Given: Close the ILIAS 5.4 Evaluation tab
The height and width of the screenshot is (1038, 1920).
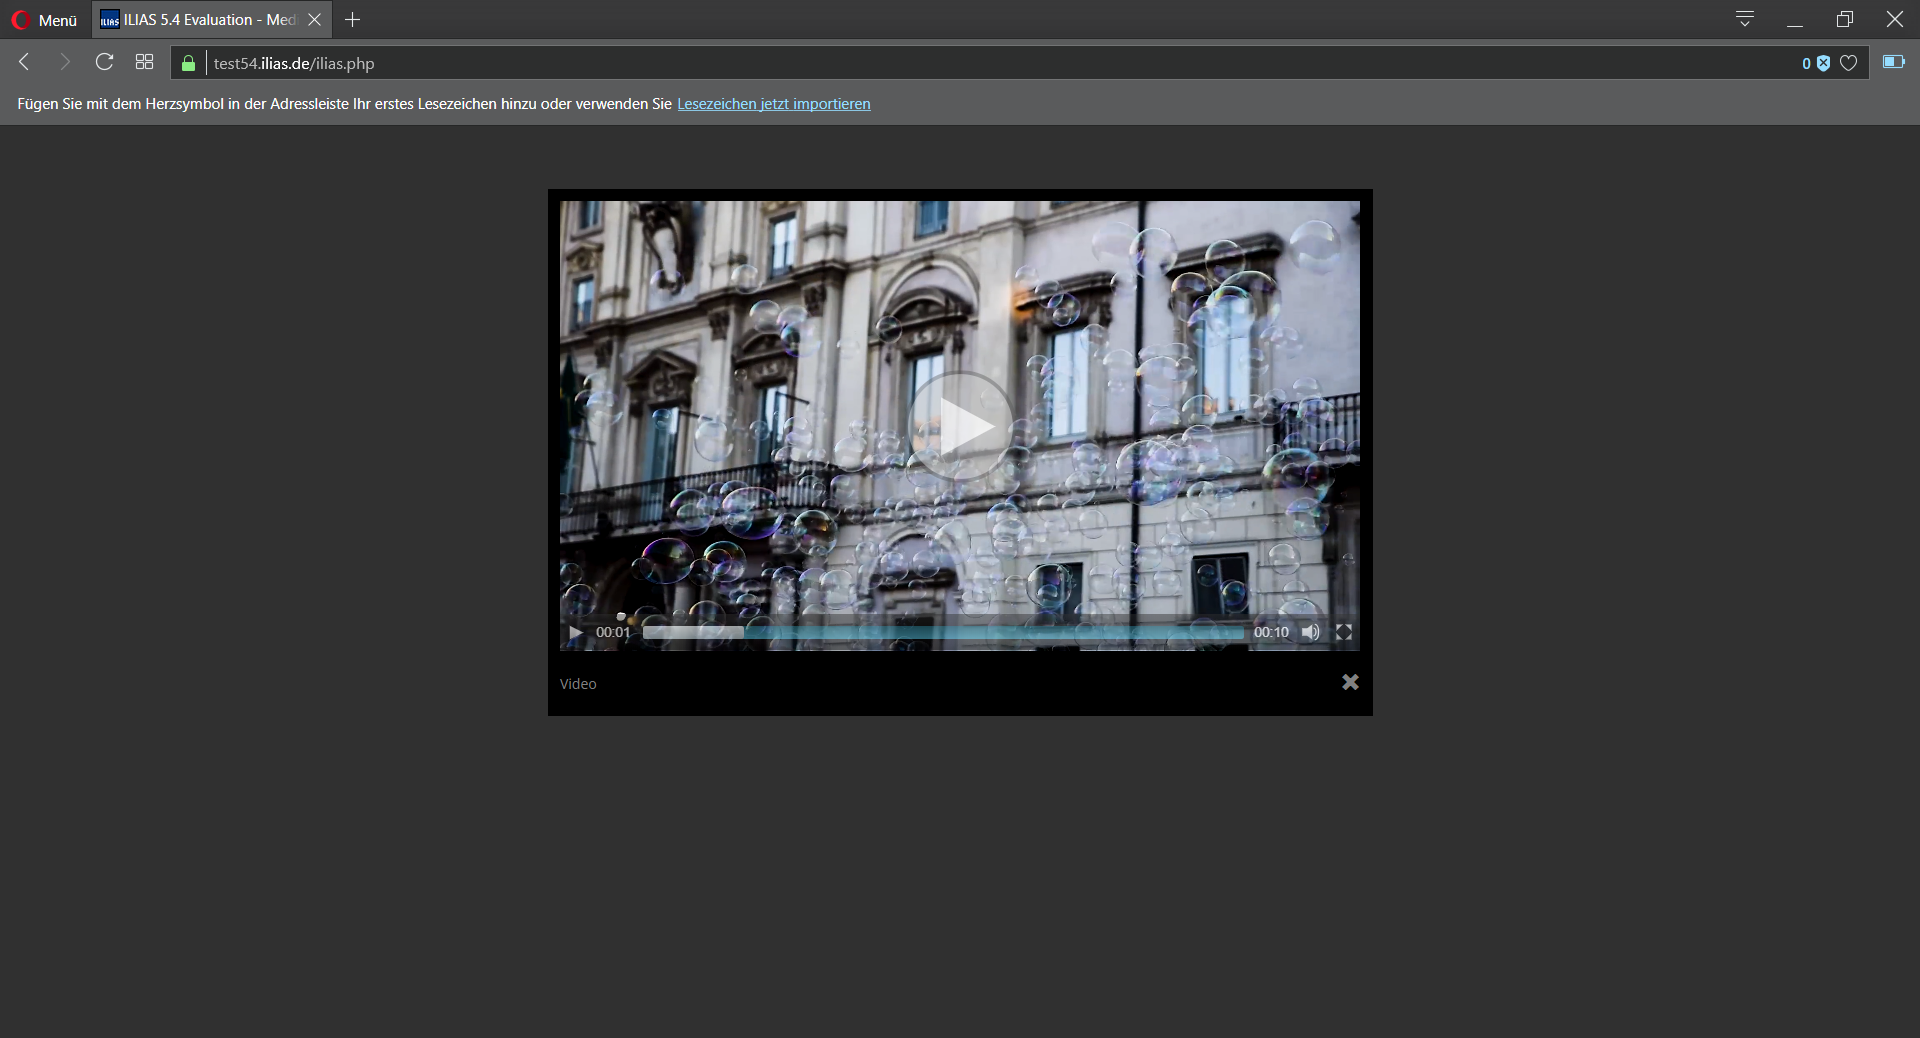Looking at the screenshot, I should [x=315, y=20].
